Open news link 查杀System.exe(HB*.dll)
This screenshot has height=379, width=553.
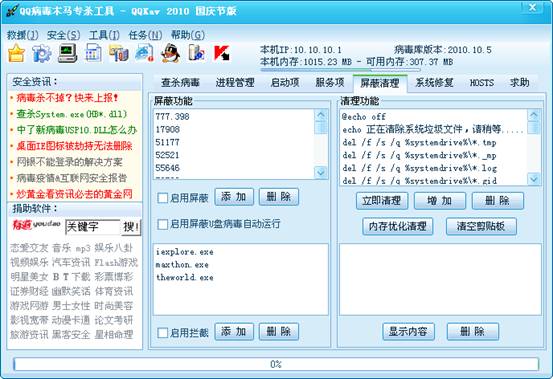(x=72, y=114)
